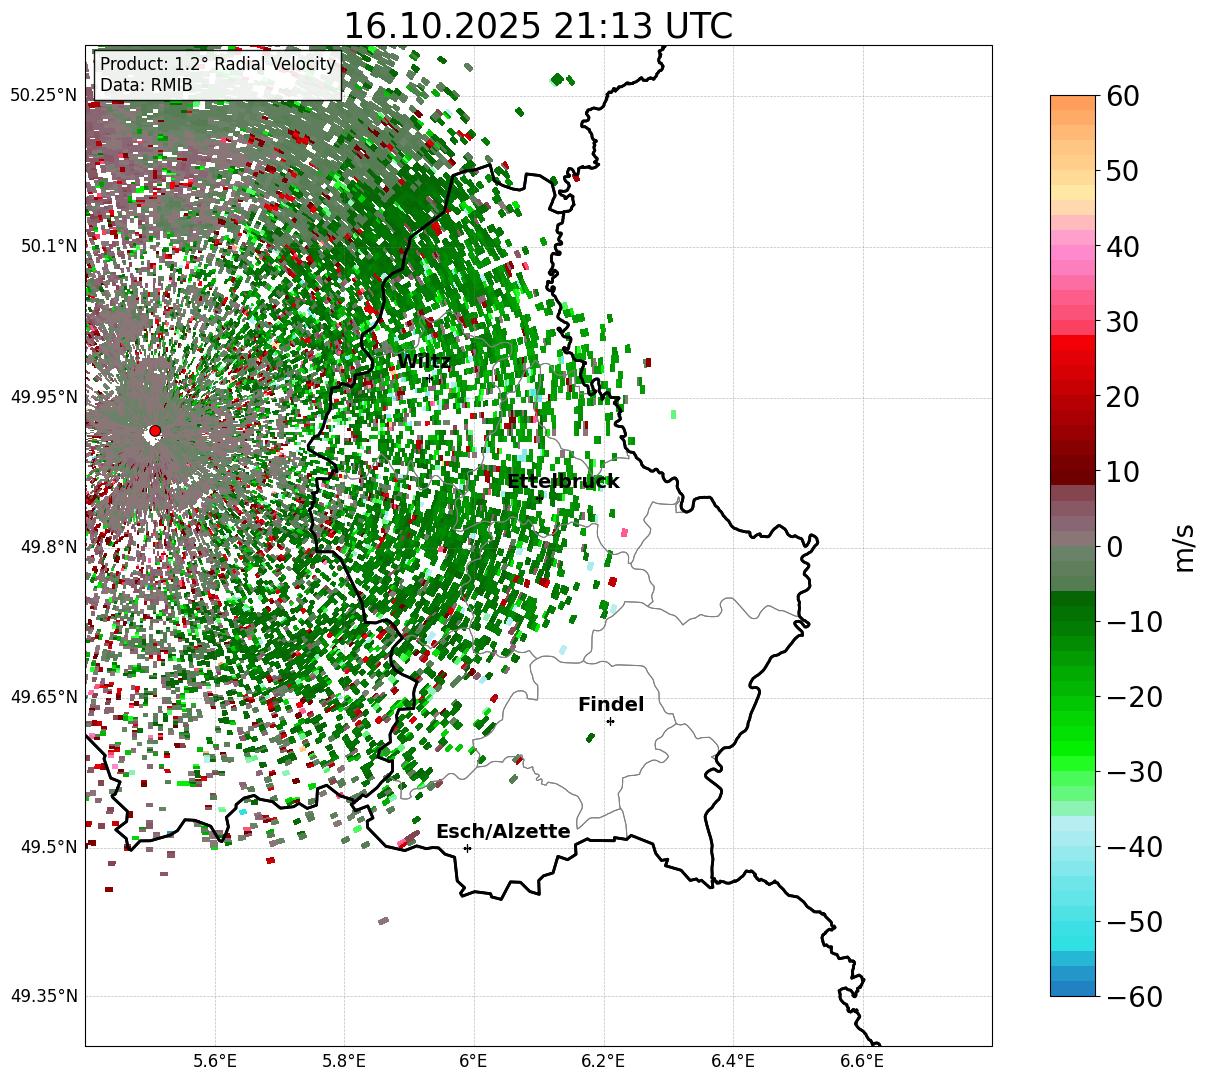Click the title 16.10.2025 21:13 UTC
The height and width of the screenshot is (1081, 1207).
click(x=538, y=26)
